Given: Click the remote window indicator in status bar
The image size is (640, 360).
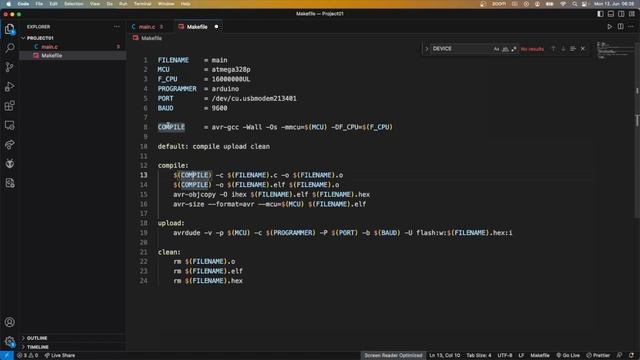Looking at the screenshot, I should 7,356.
